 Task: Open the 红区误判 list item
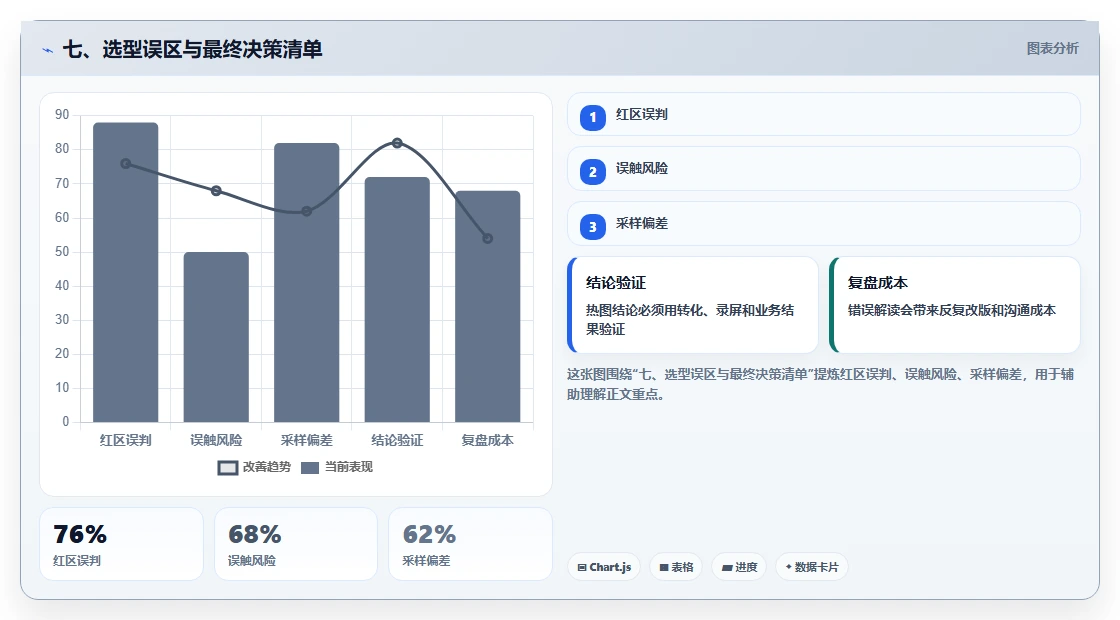click(x=824, y=114)
